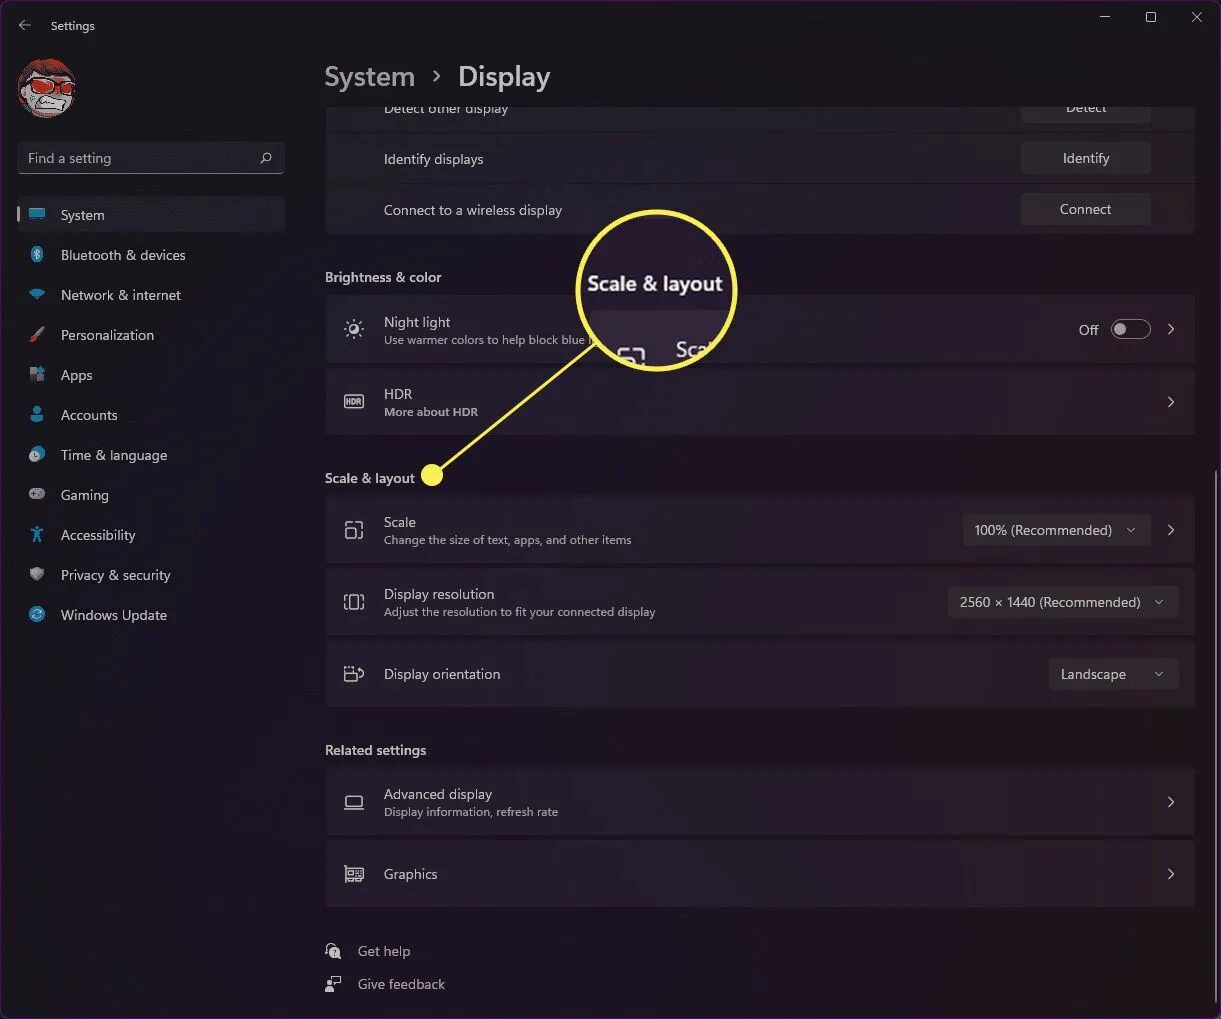Viewport: 1221px width, 1019px height.
Task: Click the Display resolution icon
Action: [354, 602]
